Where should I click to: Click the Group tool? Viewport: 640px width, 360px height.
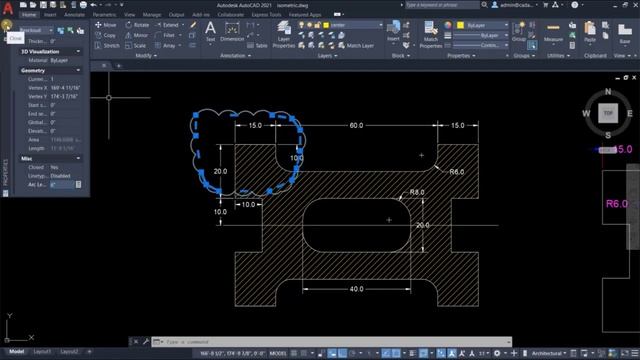tap(519, 31)
